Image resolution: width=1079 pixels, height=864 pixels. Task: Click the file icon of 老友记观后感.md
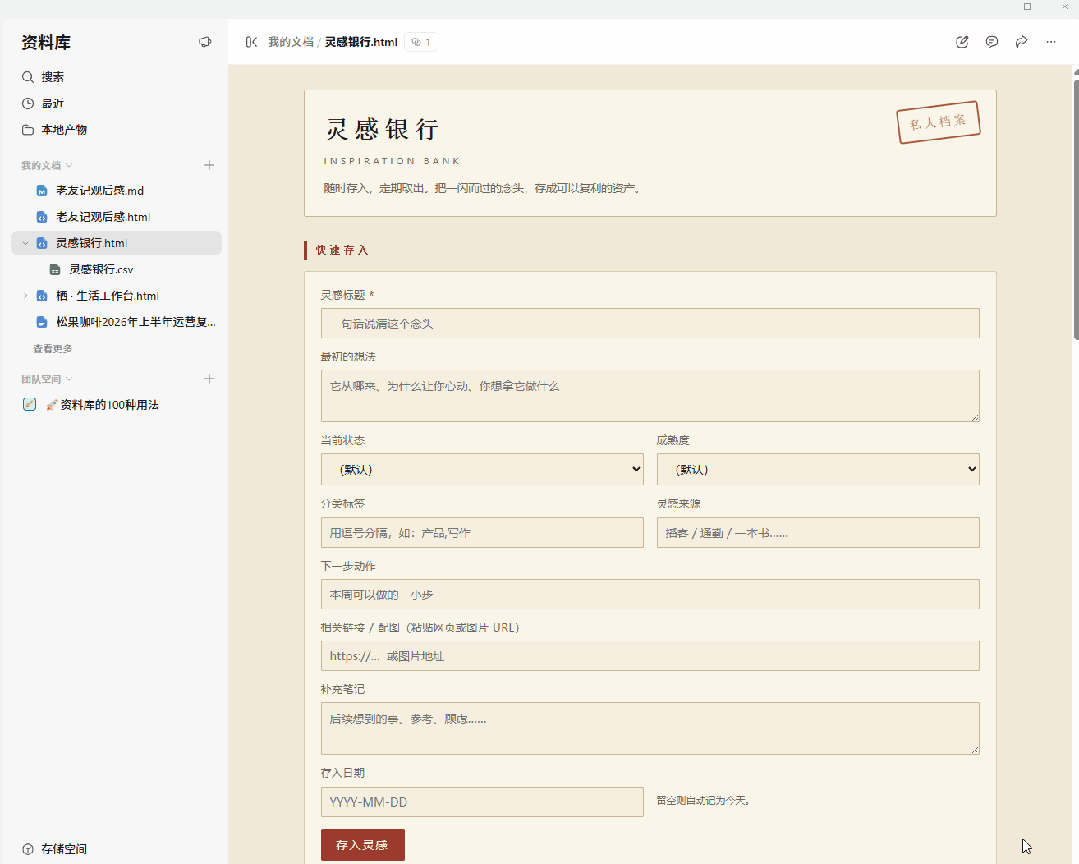[42, 191]
